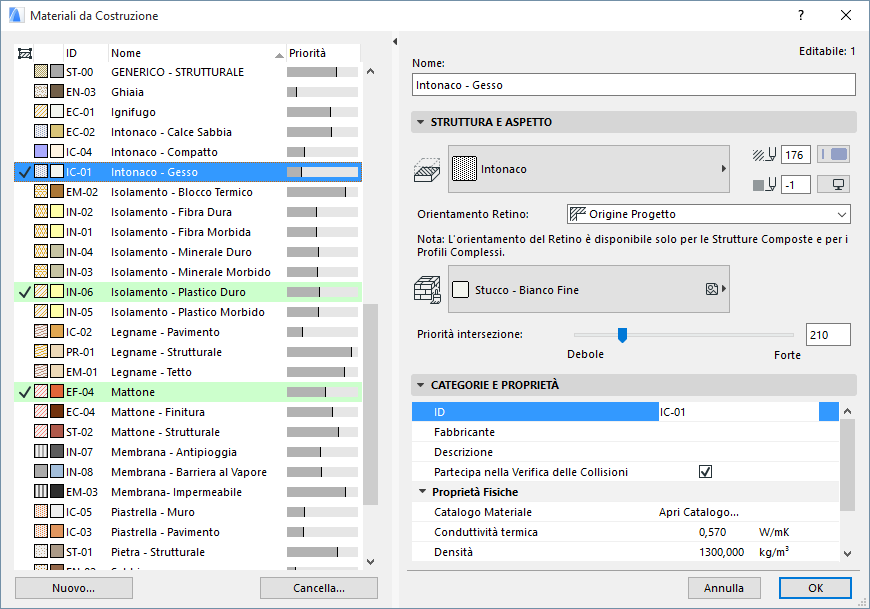Sort the list by the Priorità column header
870x609 pixels.
(x=323, y=53)
